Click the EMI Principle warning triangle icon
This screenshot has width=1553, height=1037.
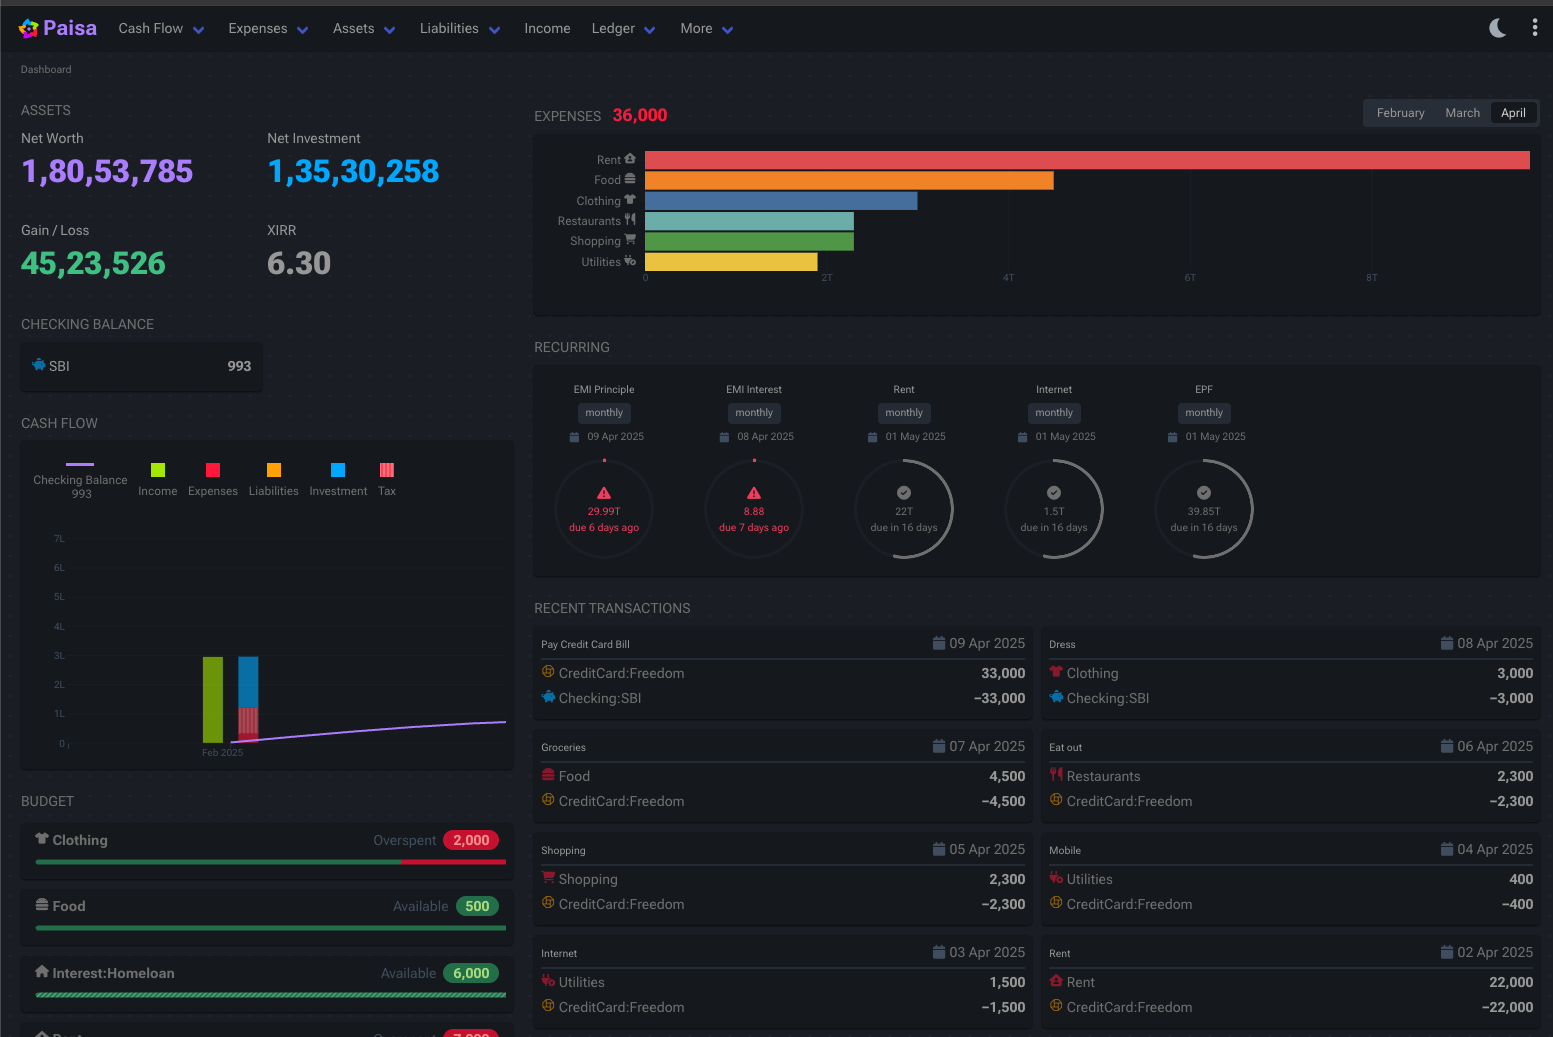point(604,493)
